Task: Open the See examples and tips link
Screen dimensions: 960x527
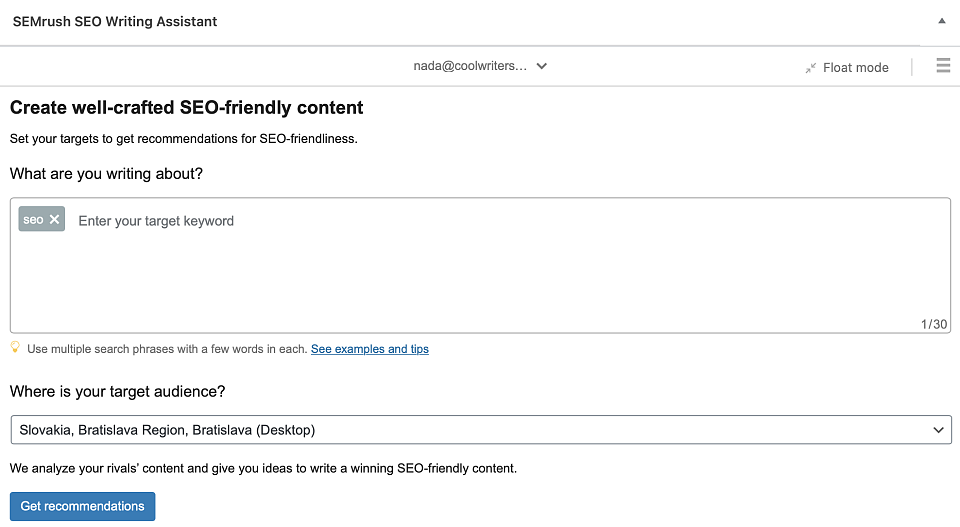Action: [x=370, y=349]
